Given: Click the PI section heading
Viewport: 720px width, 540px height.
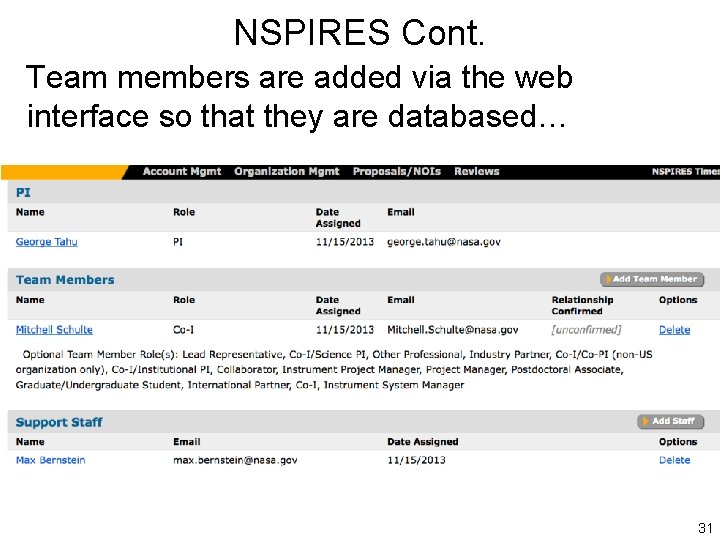Looking at the screenshot, I should pyautogui.click(x=23, y=192).
